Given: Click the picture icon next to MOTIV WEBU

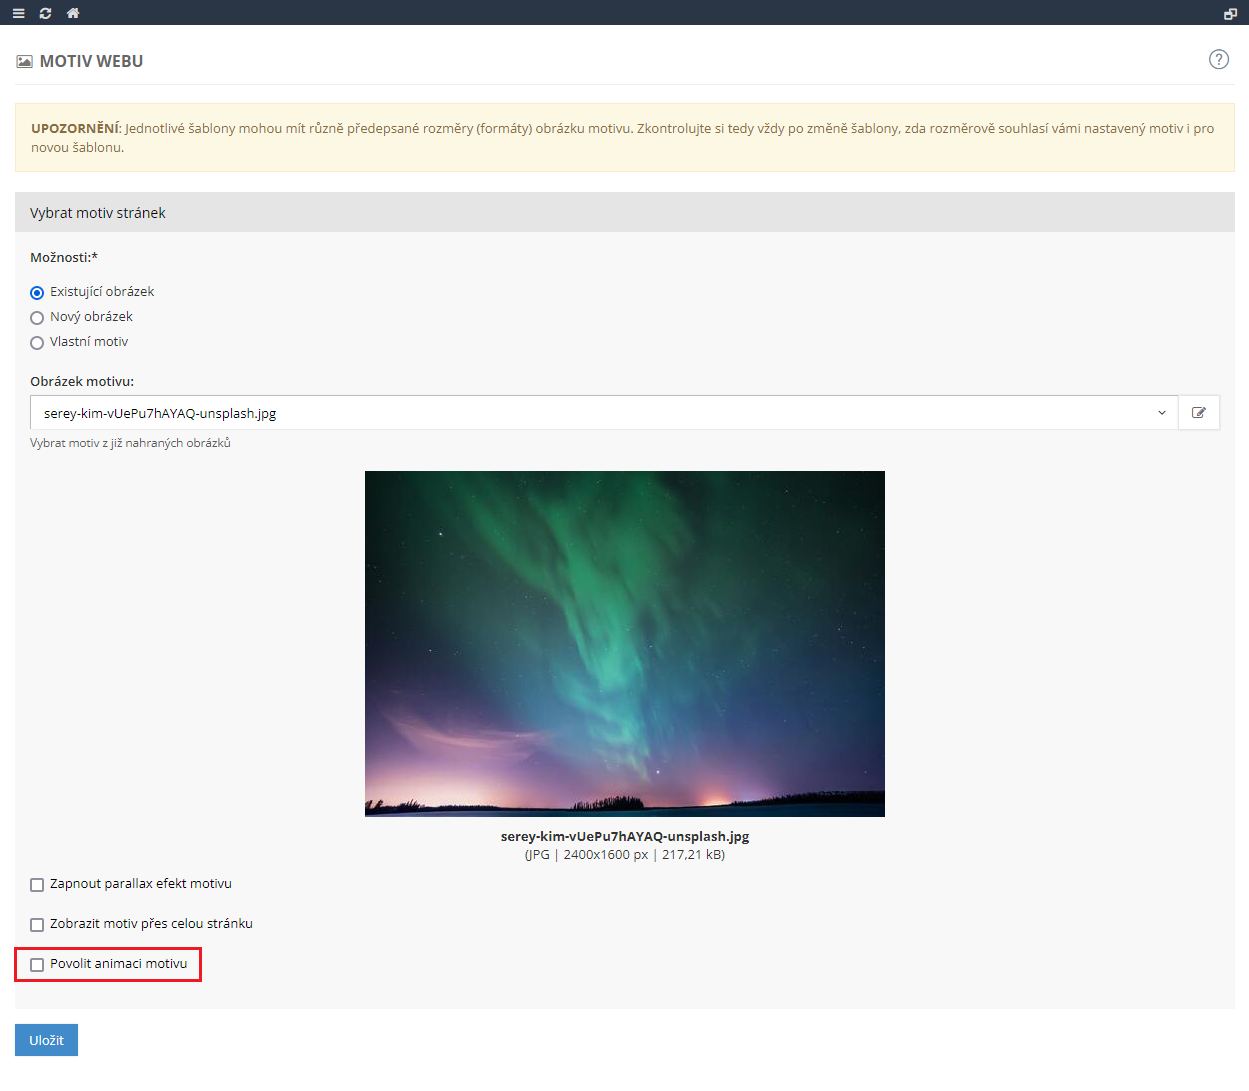Looking at the screenshot, I should point(24,62).
